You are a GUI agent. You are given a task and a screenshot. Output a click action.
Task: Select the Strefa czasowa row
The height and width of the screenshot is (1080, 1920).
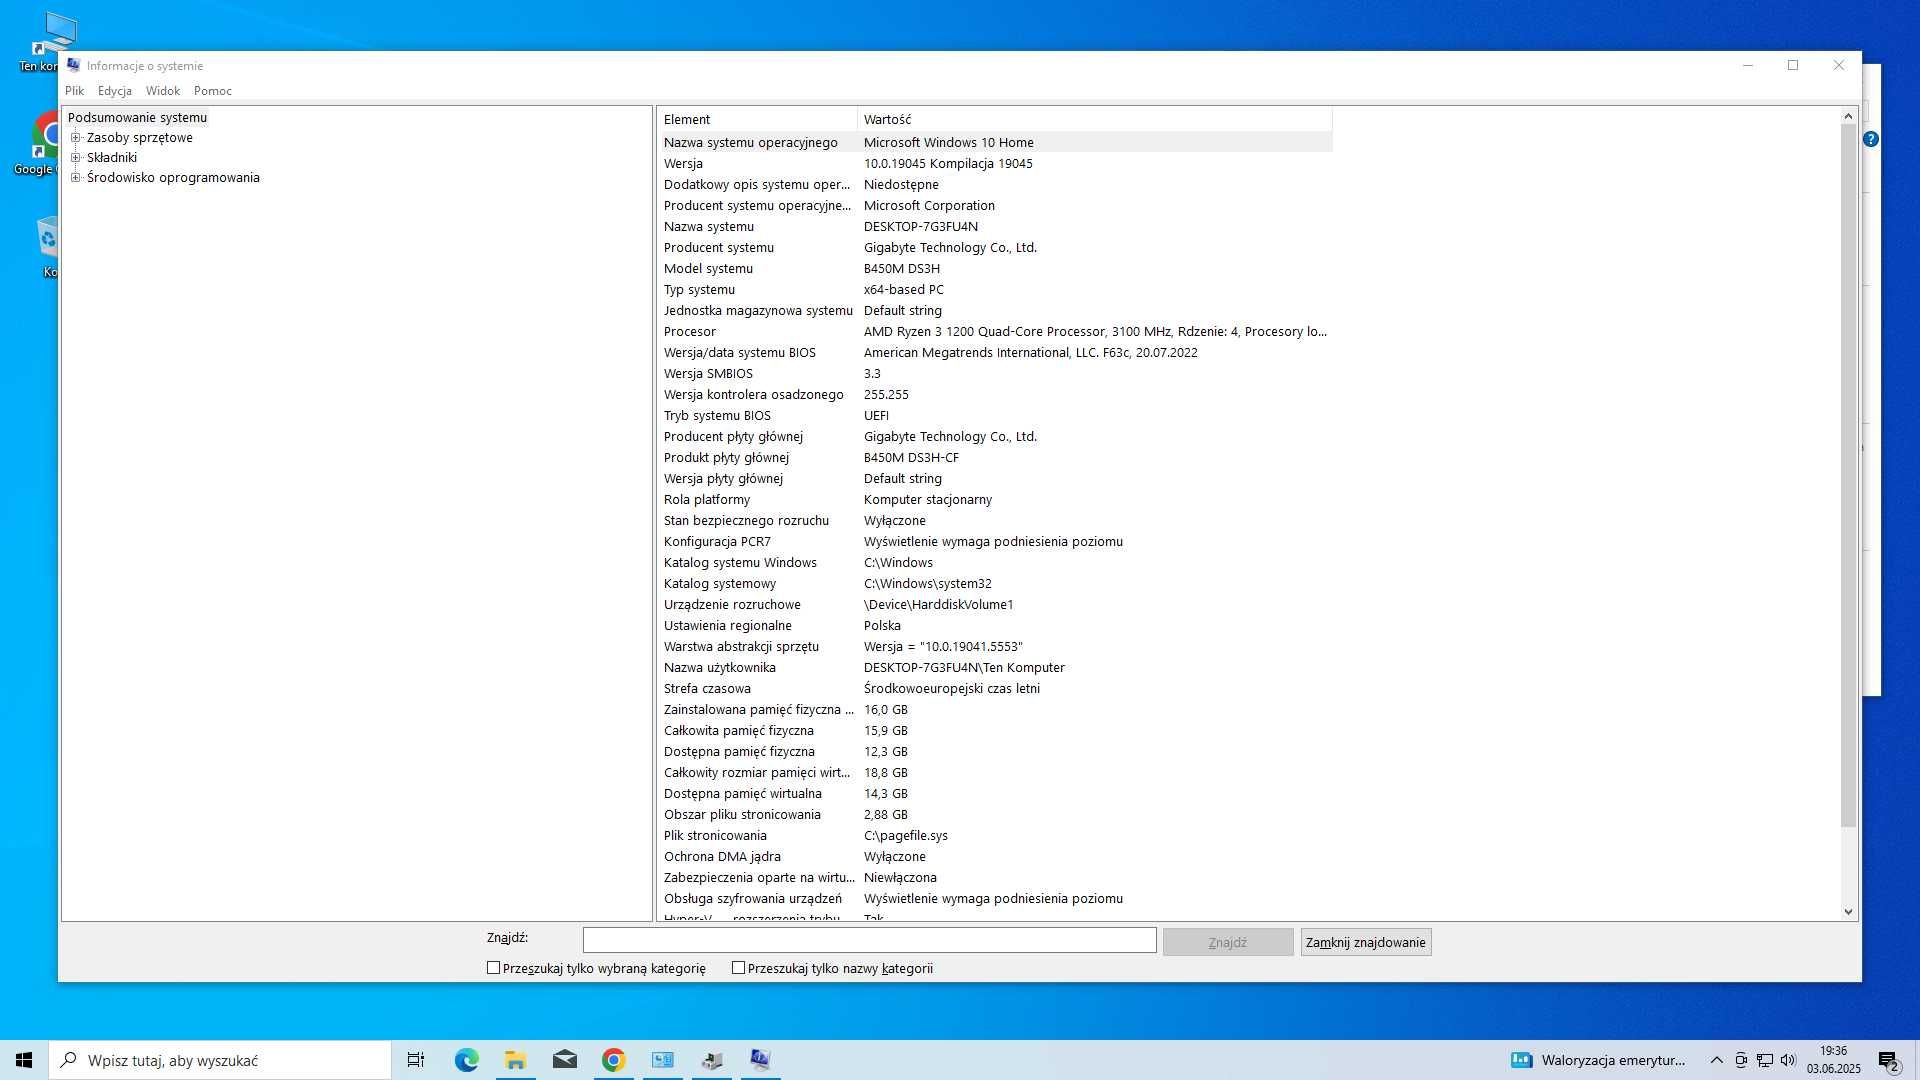[x=995, y=688]
